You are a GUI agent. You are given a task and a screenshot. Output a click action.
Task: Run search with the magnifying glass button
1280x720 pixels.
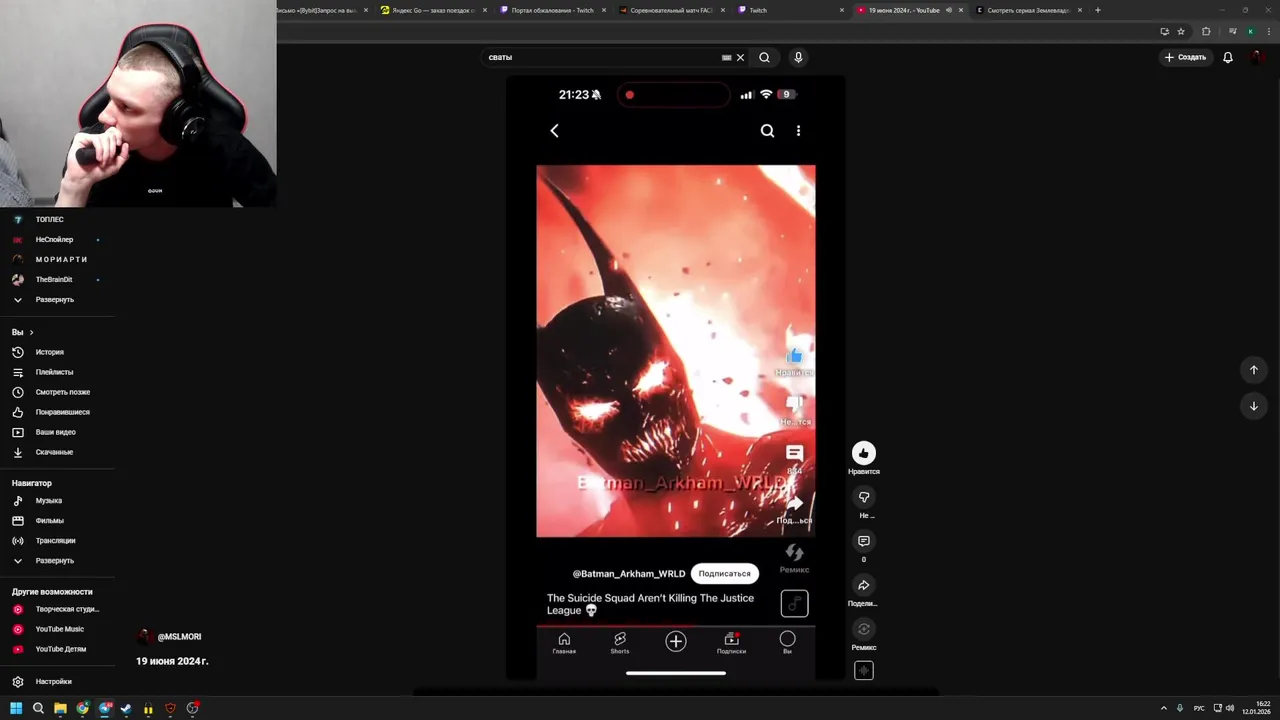764,57
